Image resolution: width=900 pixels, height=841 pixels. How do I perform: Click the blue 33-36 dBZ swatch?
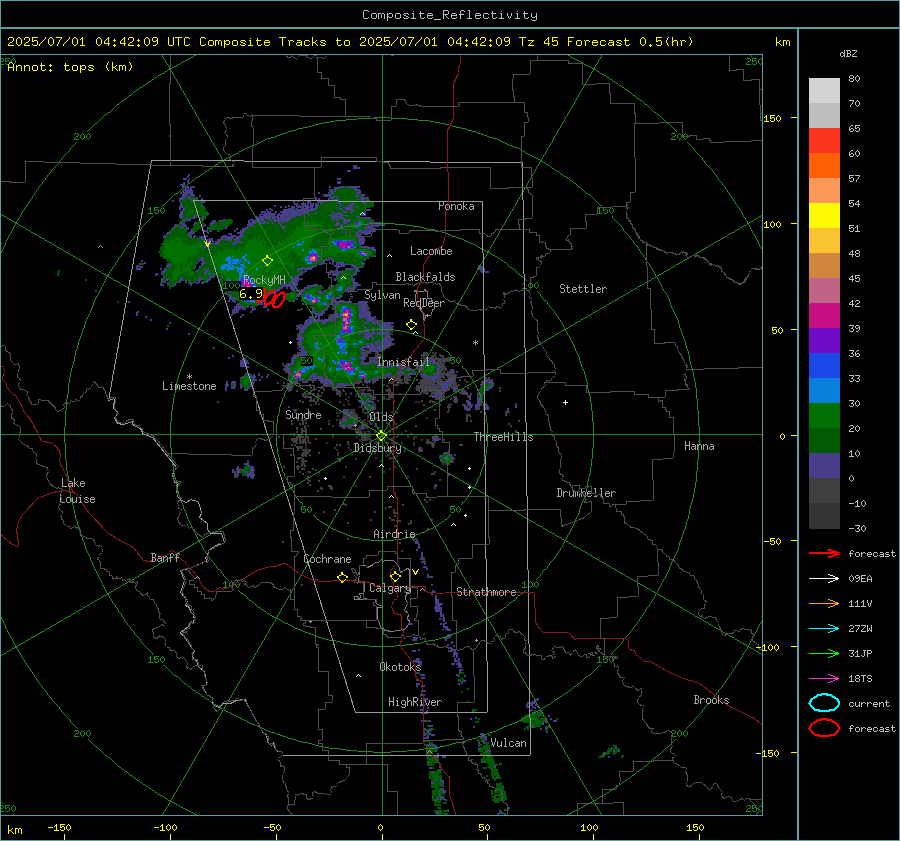coord(824,366)
